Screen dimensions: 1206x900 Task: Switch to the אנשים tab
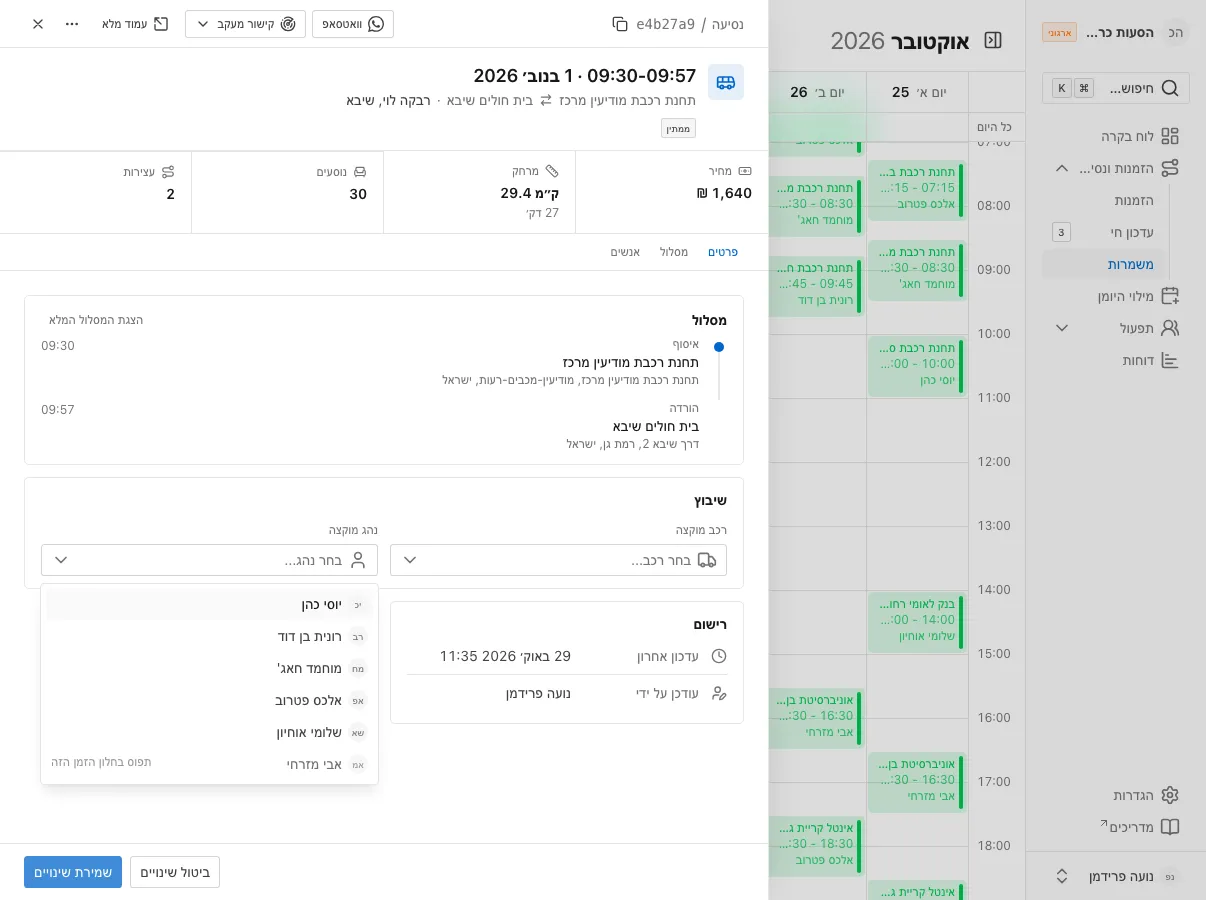click(625, 252)
